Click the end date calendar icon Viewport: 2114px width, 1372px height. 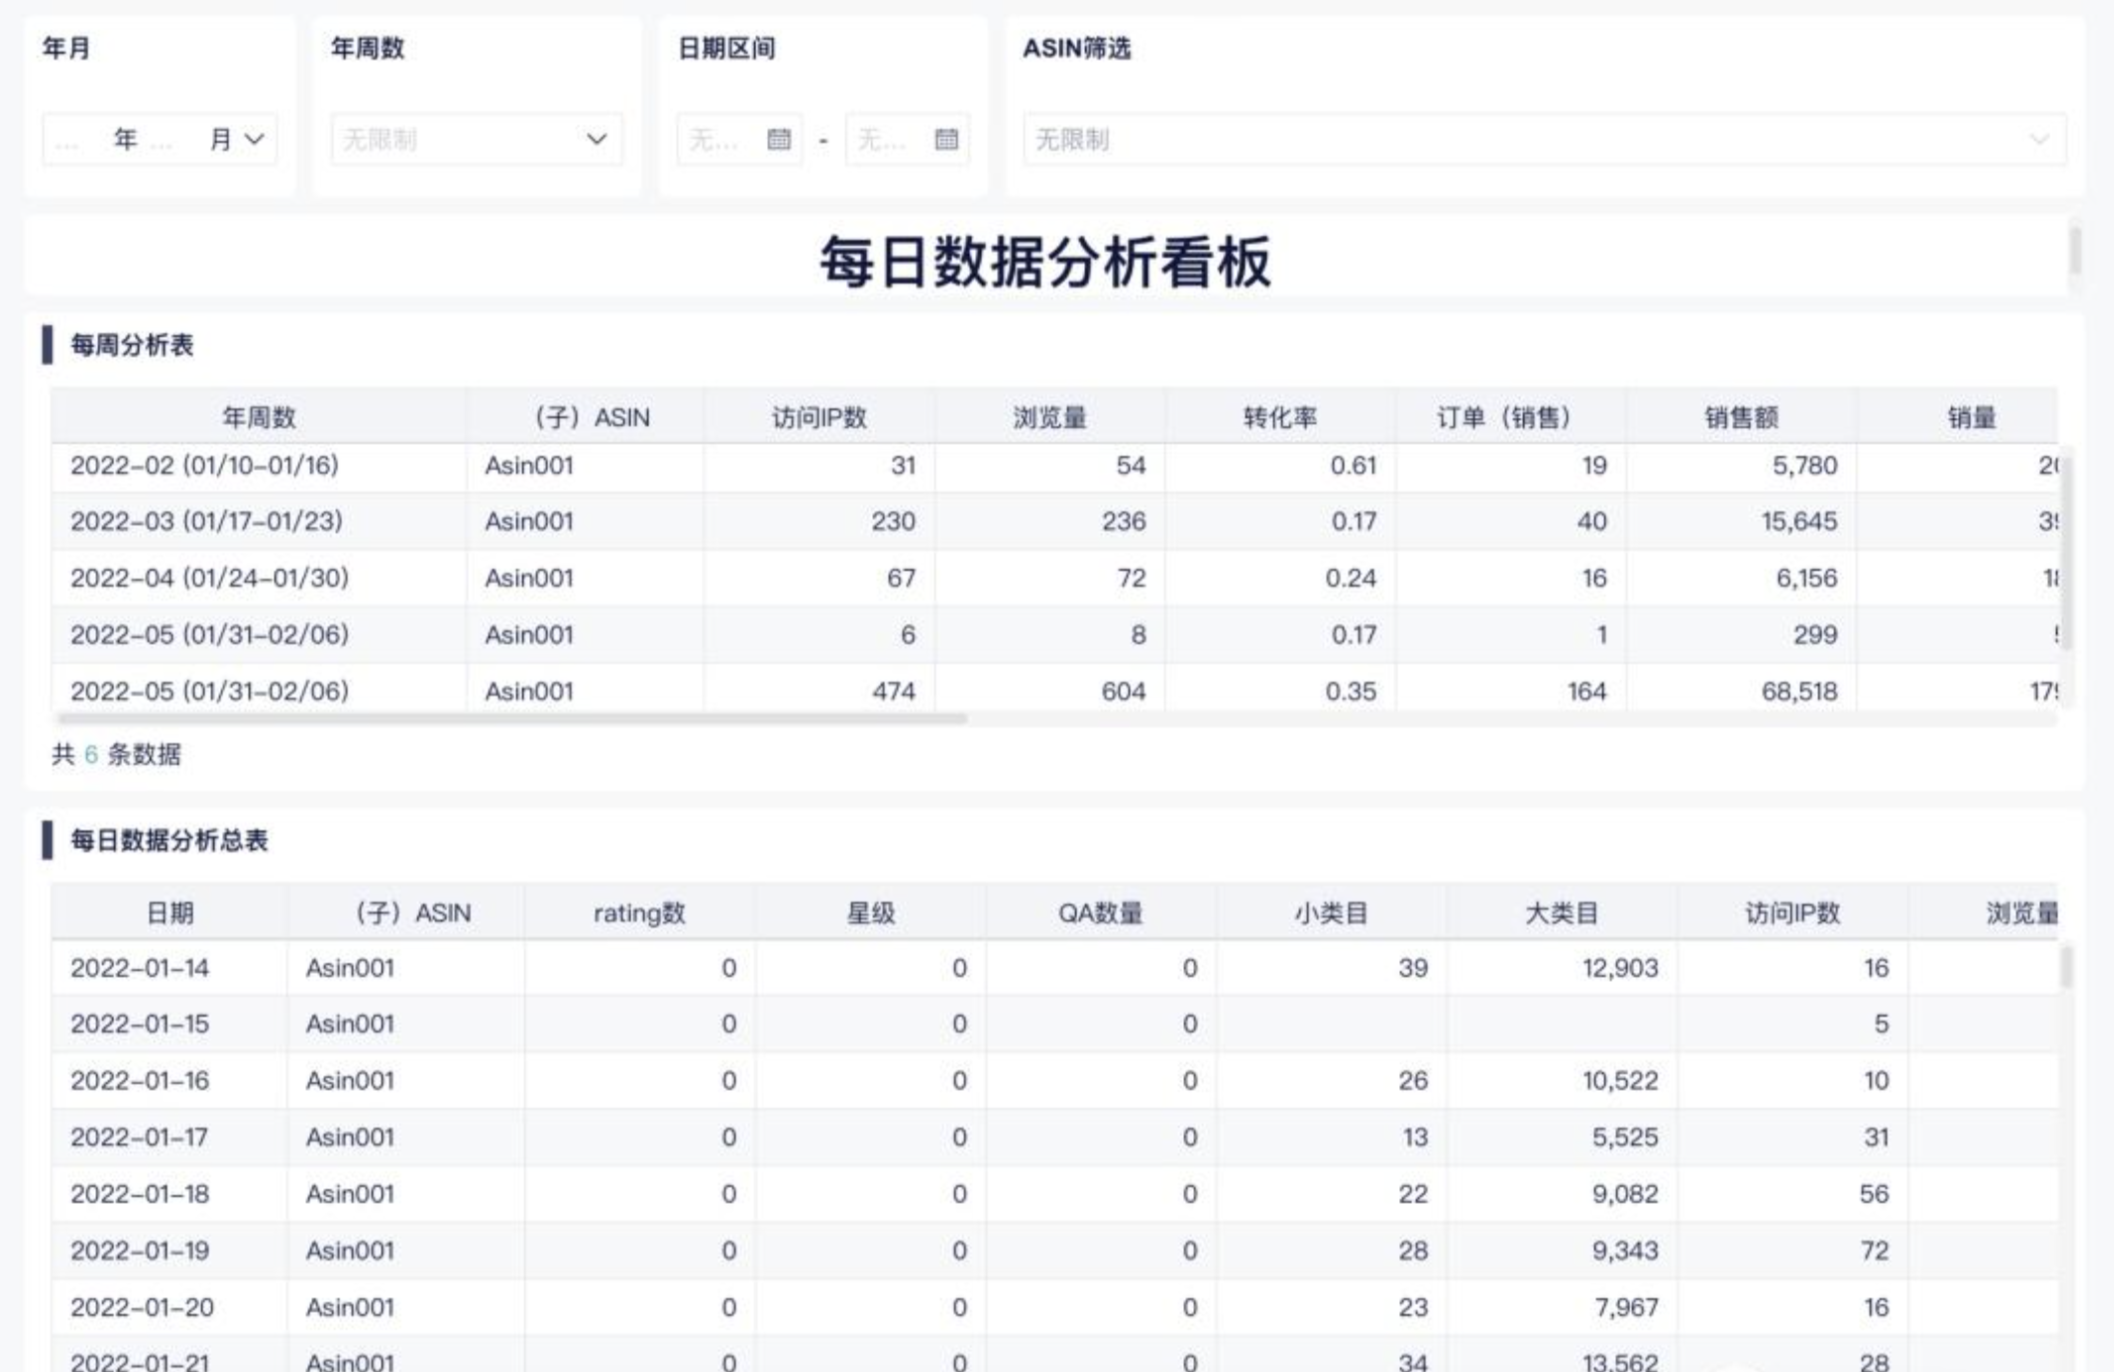click(946, 139)
